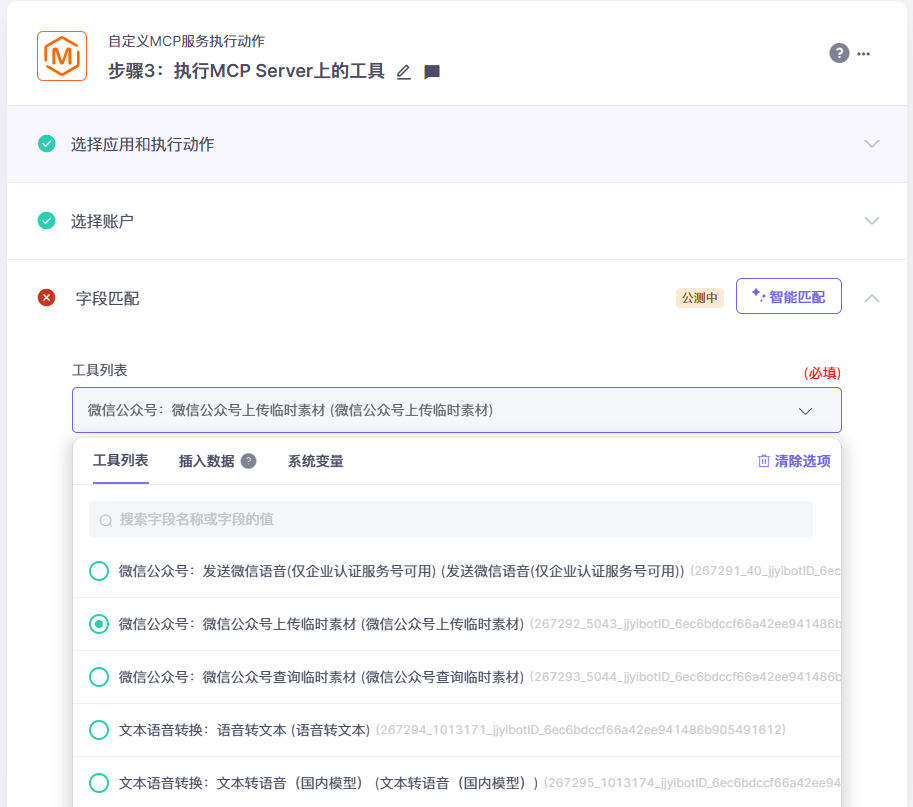Click the orange MCP service logo icon
Screen dimensions: 913x807
click(x=62, y=56)
